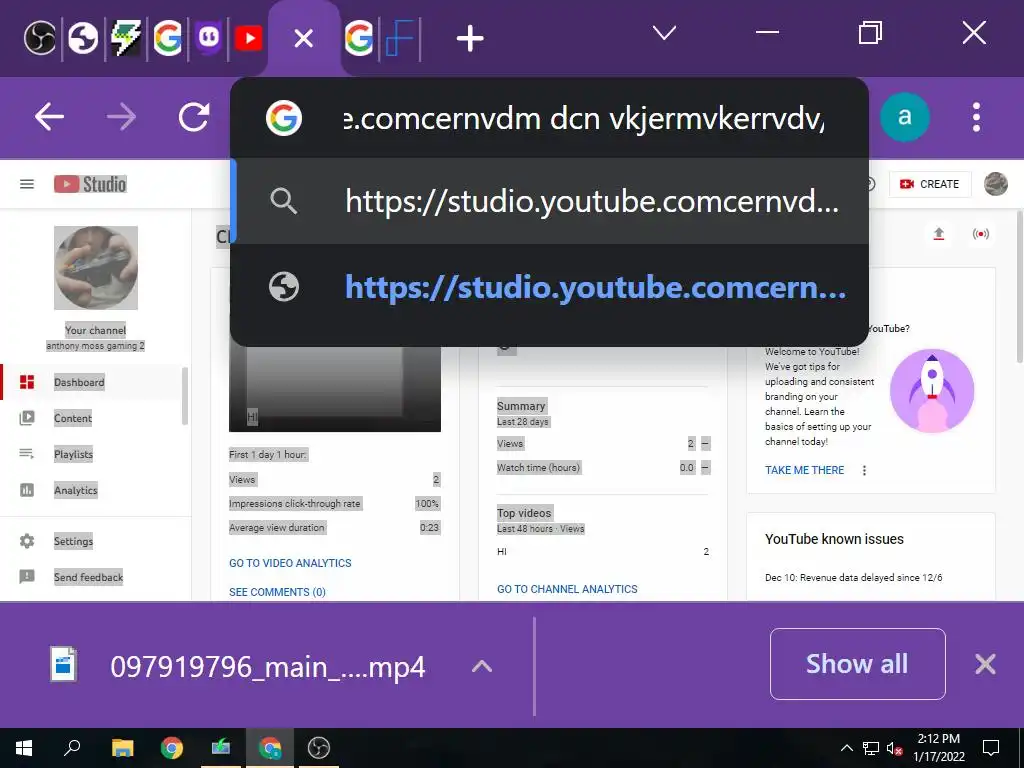Click 'Dec 10: Revenue data delayed' text
Viewport: 1024px width, 768px height.
854,577
